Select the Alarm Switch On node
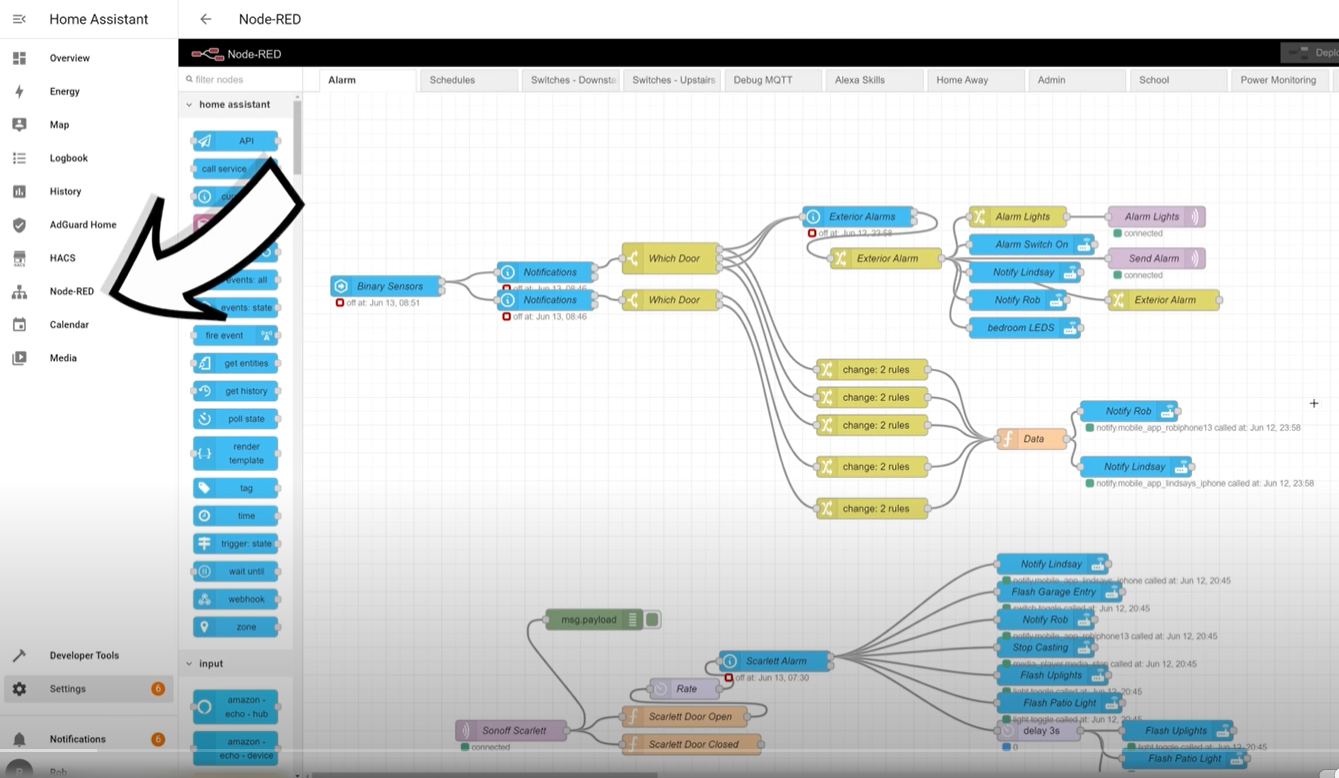This screenshot has width=1339, height=778. point(1032,244)
